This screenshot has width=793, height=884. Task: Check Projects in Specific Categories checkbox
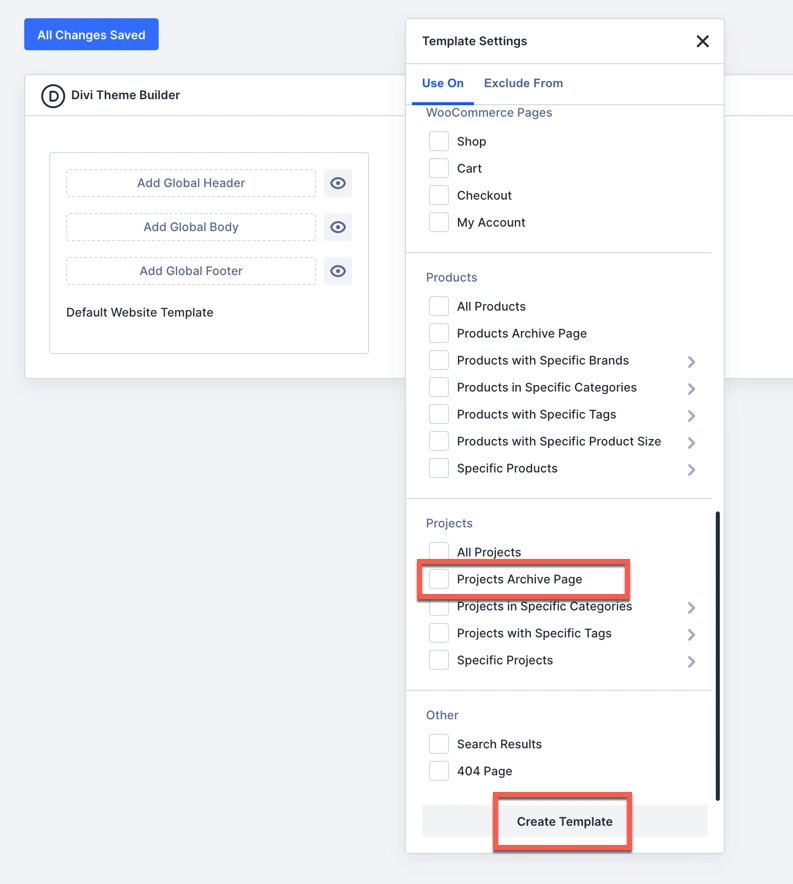438,607
